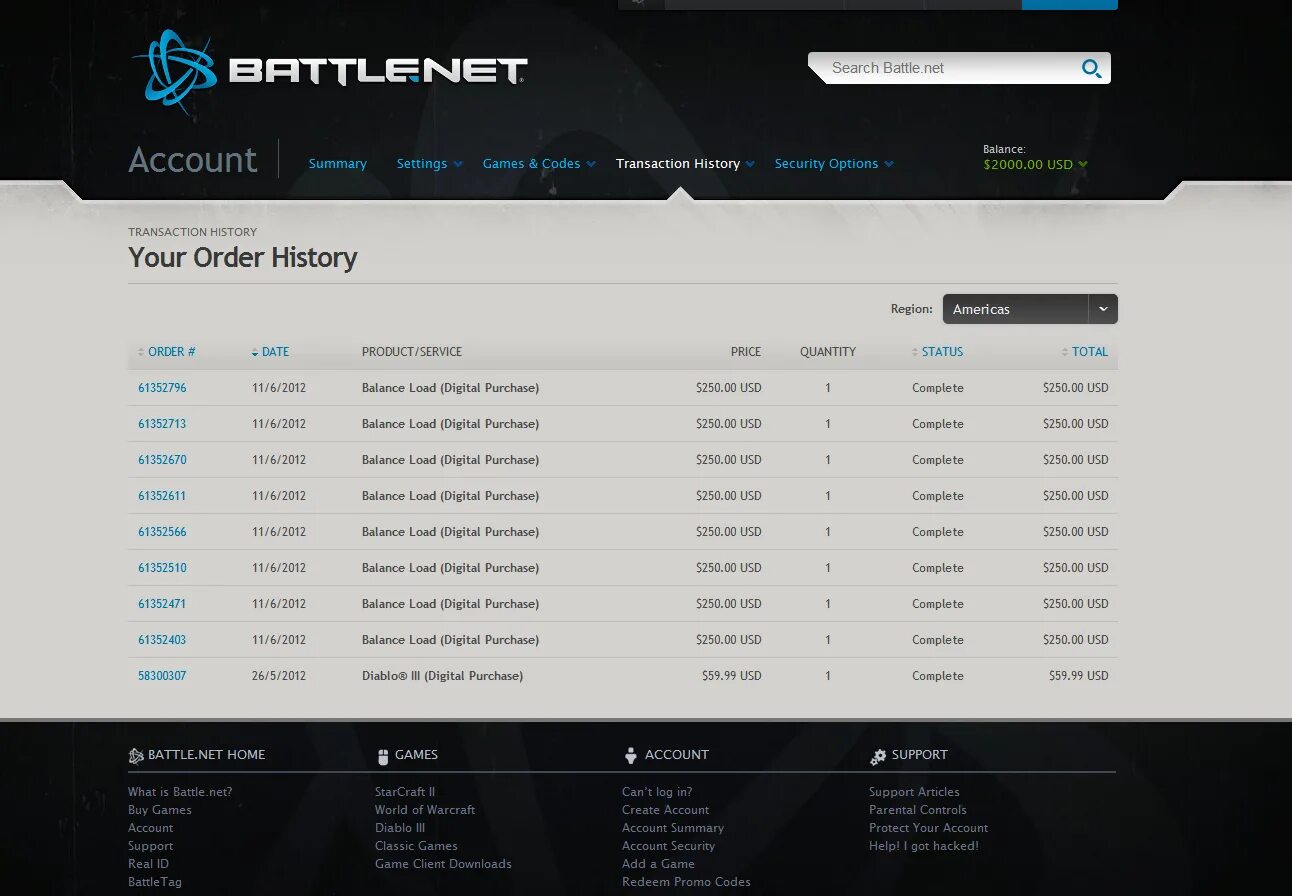Click the Battle.net Home footer icon

pos(136,756)
